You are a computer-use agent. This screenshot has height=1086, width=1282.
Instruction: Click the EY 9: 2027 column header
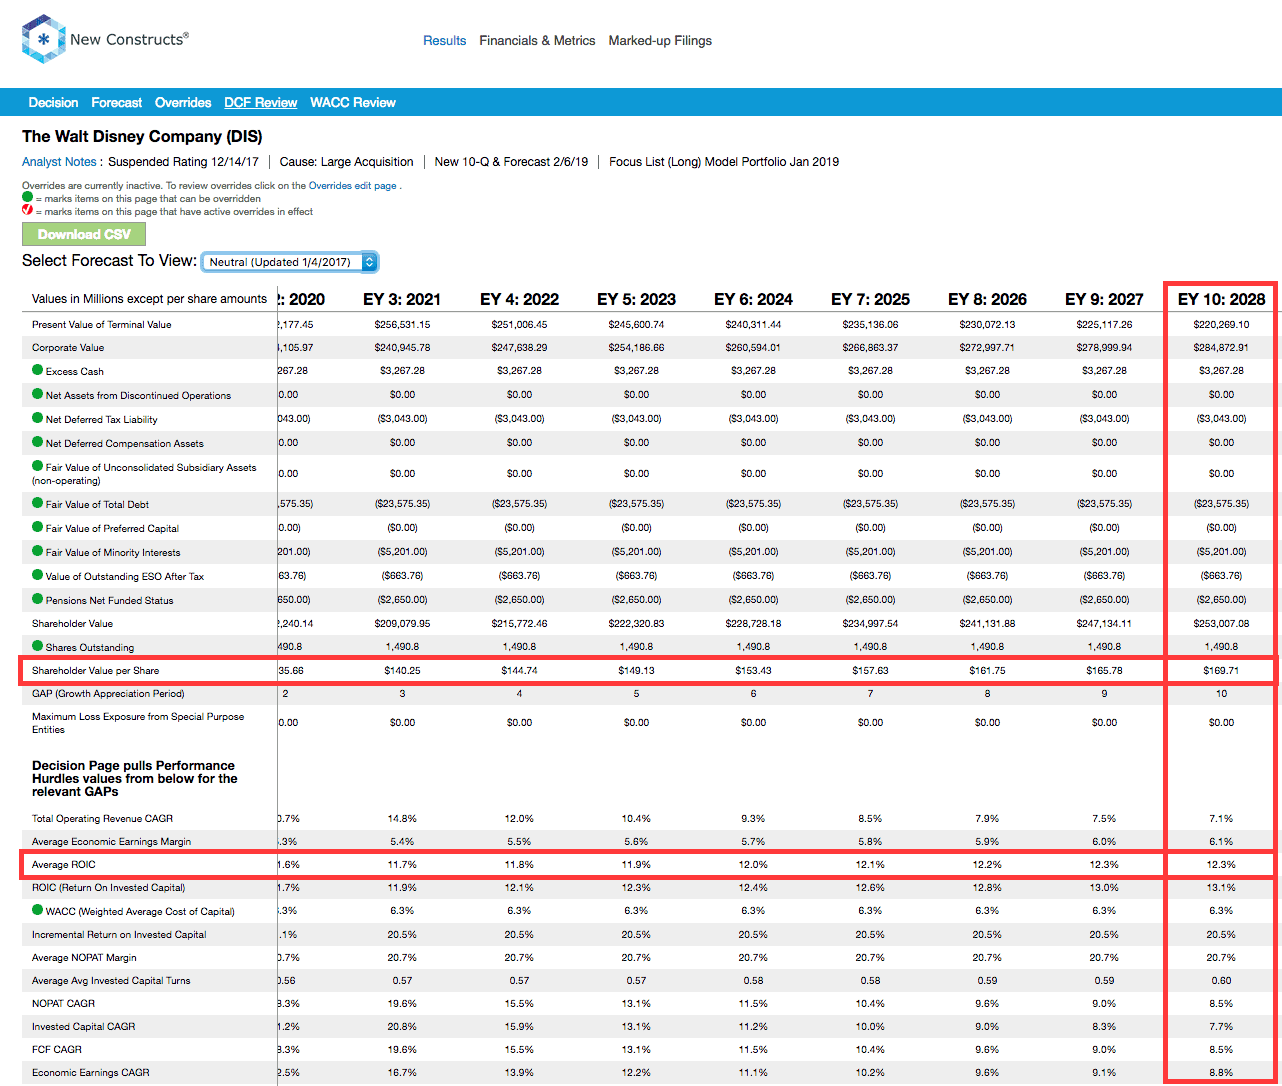click(x=1104, y=299)
